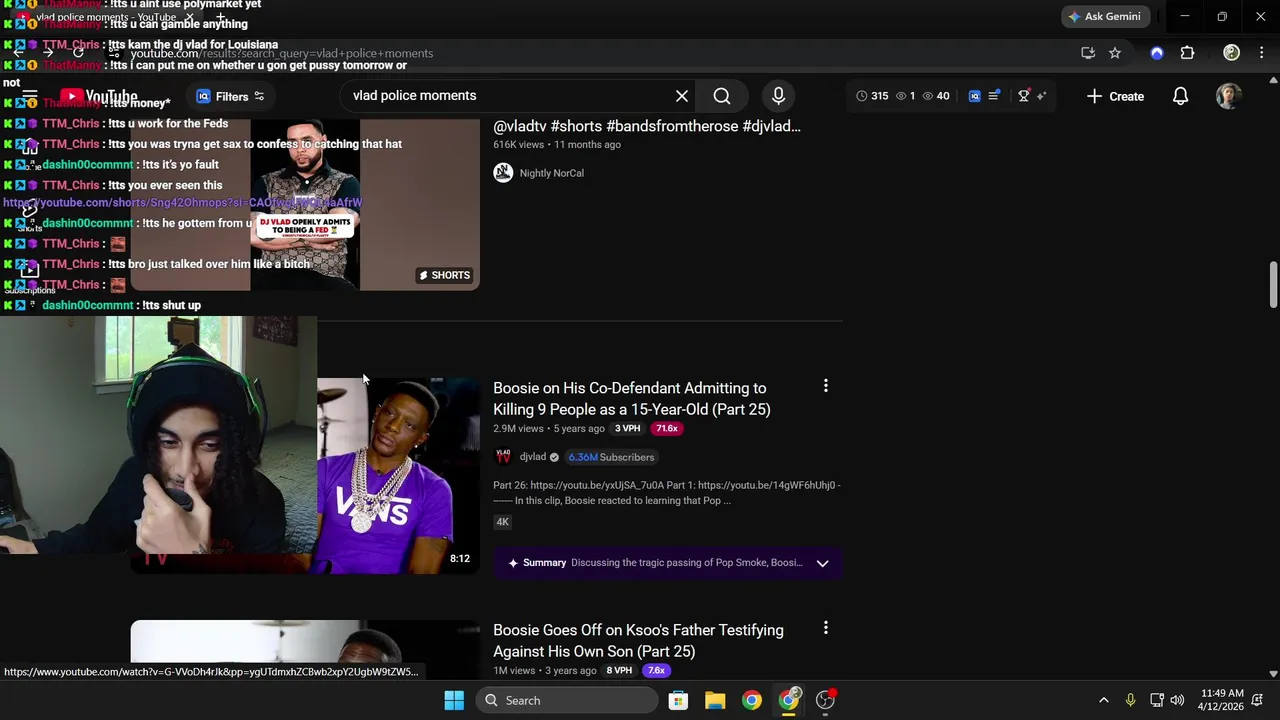Screen dimensions: 1280x720
Task: Visit the Nightly NorCal channel
Action: pos(552,173)
